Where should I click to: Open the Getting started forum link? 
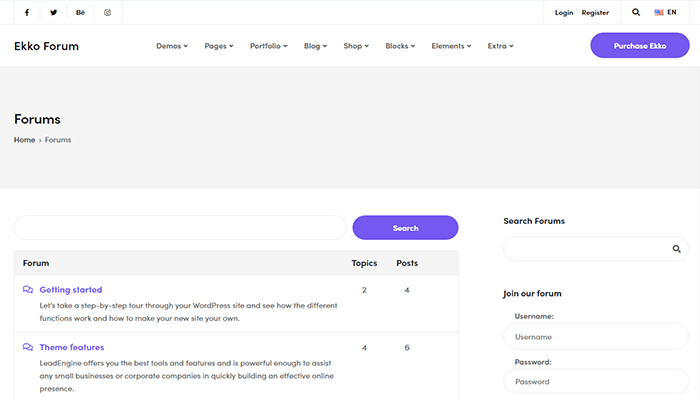click(x=71, y=290)
